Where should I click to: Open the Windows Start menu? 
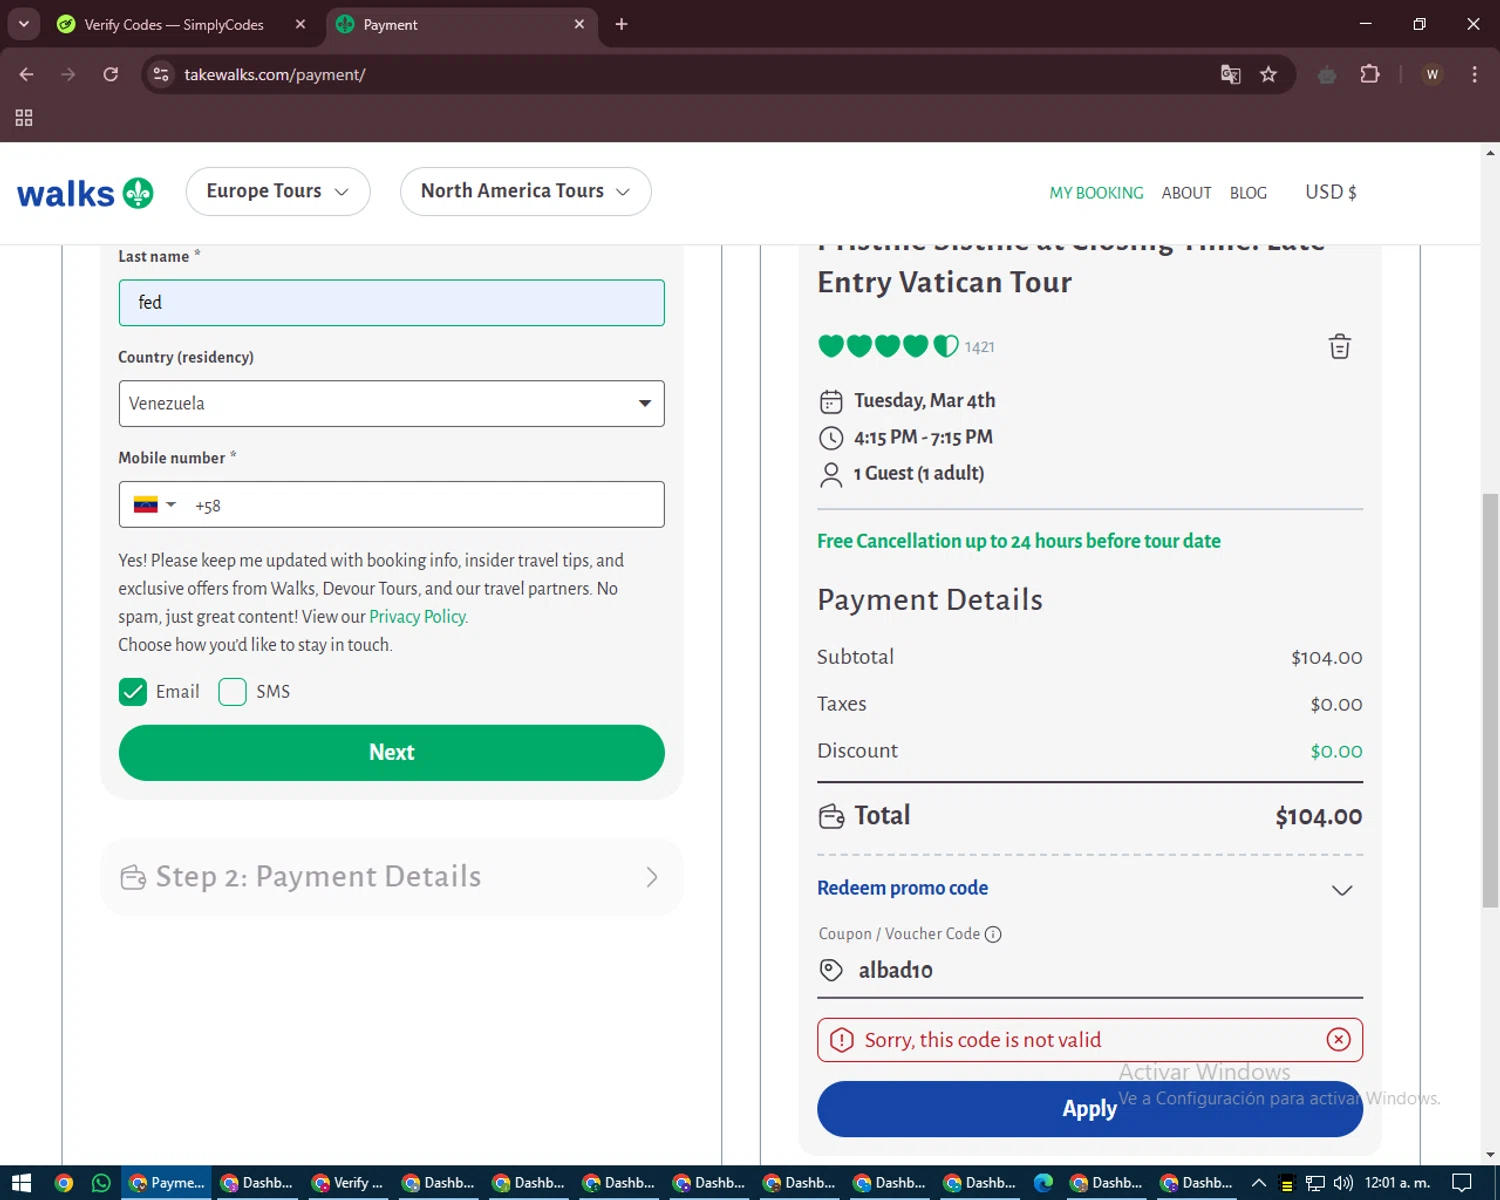(x=21, y=1183)
